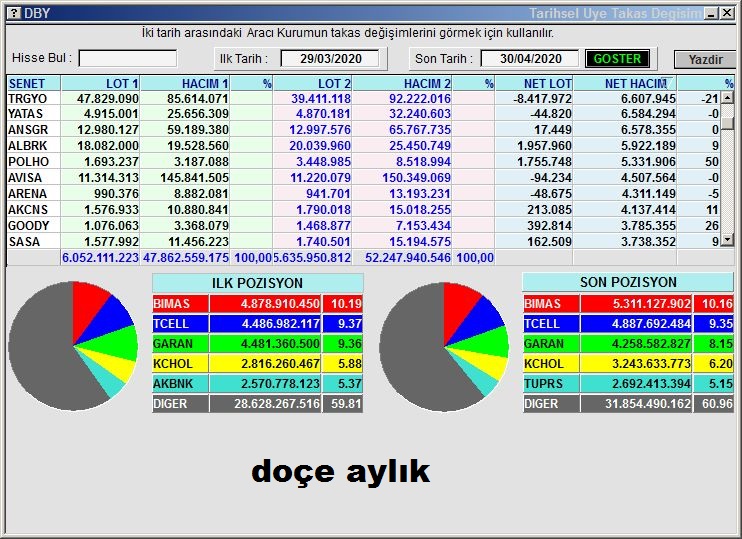
Task: Click green GARAN swatch in SON POZISYON
Action: point(551,344)
